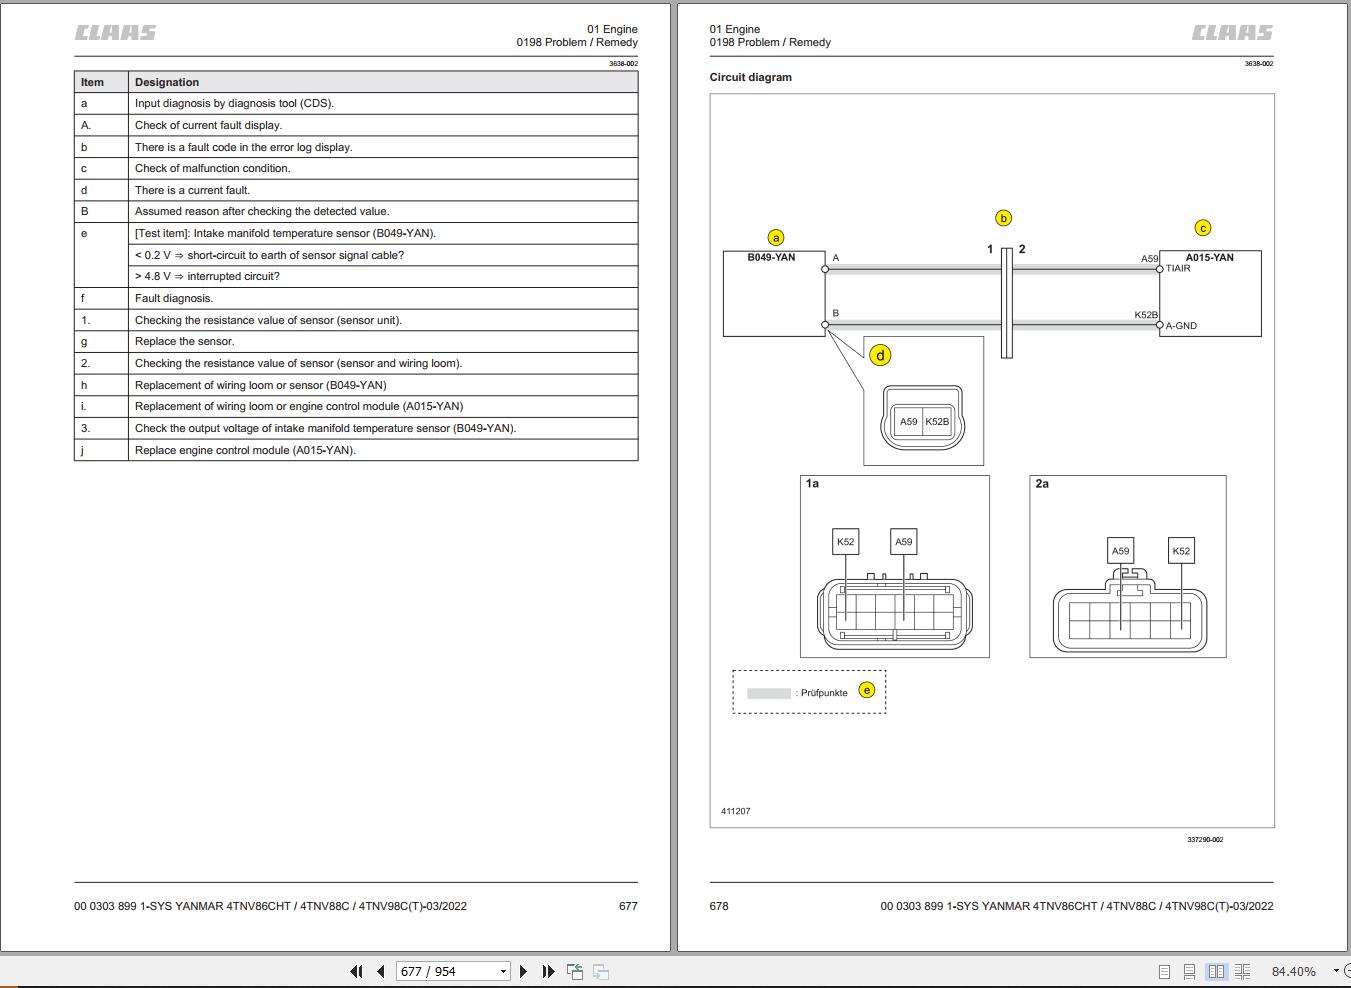Switch to single page view layout
Image resolution: width=1351 pixels, height=988 pixels.
pos(1164,971)
